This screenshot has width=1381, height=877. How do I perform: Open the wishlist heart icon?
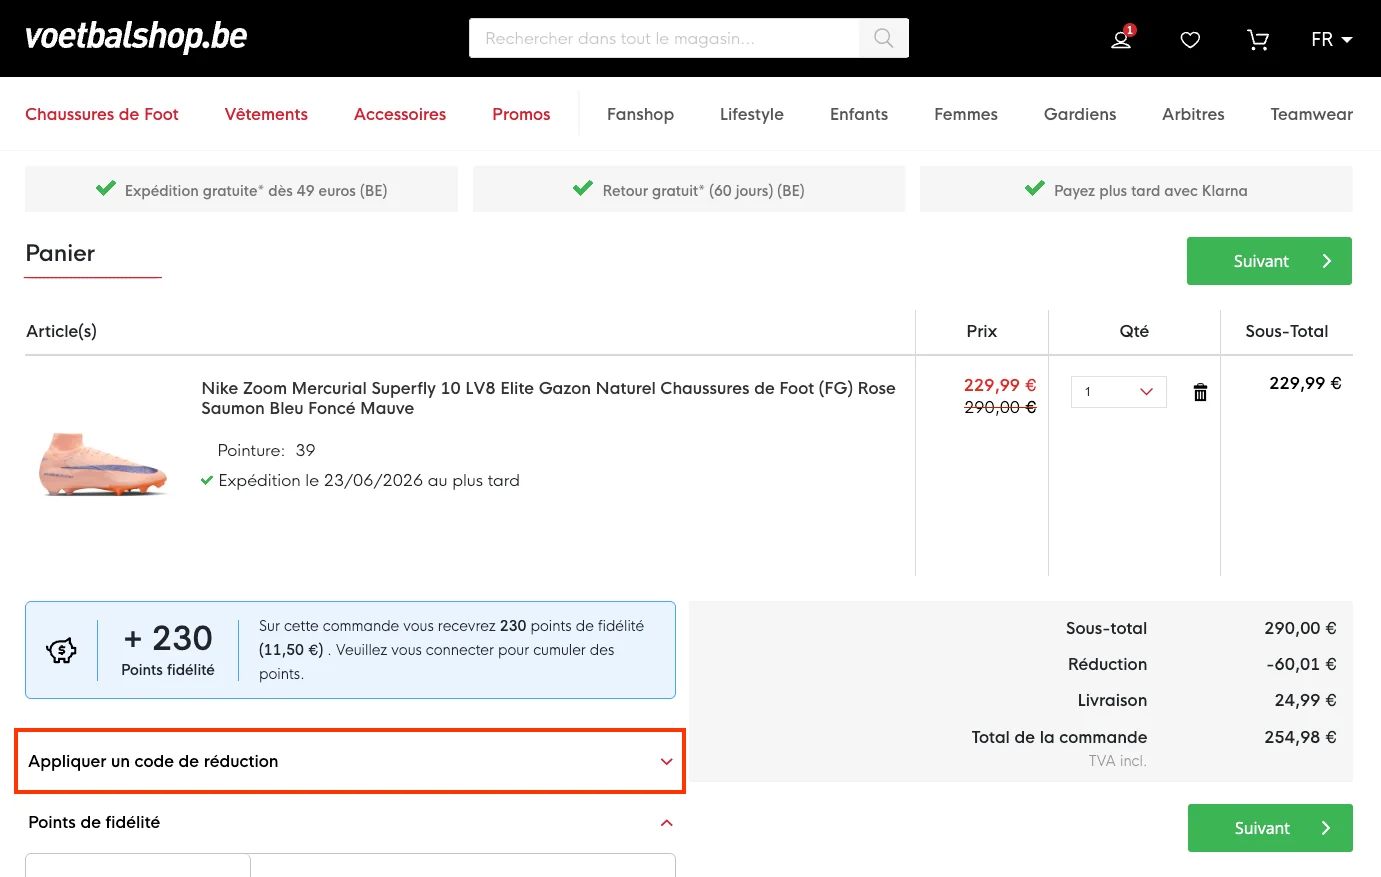(1190, 39)
